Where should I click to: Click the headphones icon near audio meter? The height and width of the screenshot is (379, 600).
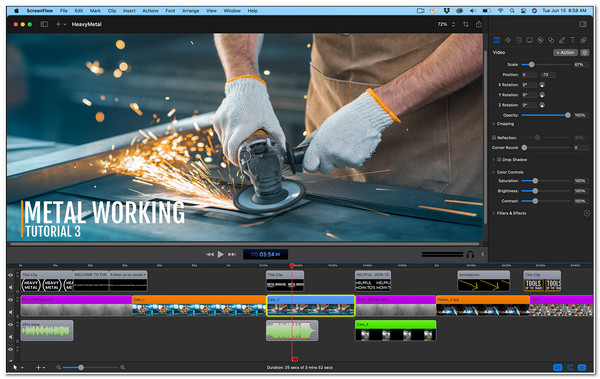point(470,254)
